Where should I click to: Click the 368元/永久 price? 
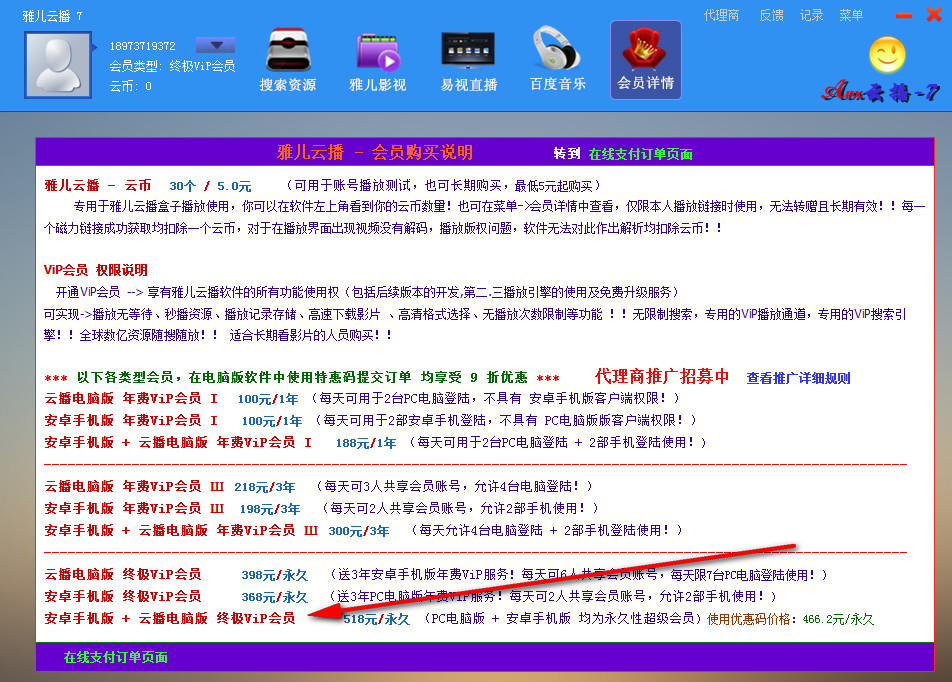[x=274, y=597]
